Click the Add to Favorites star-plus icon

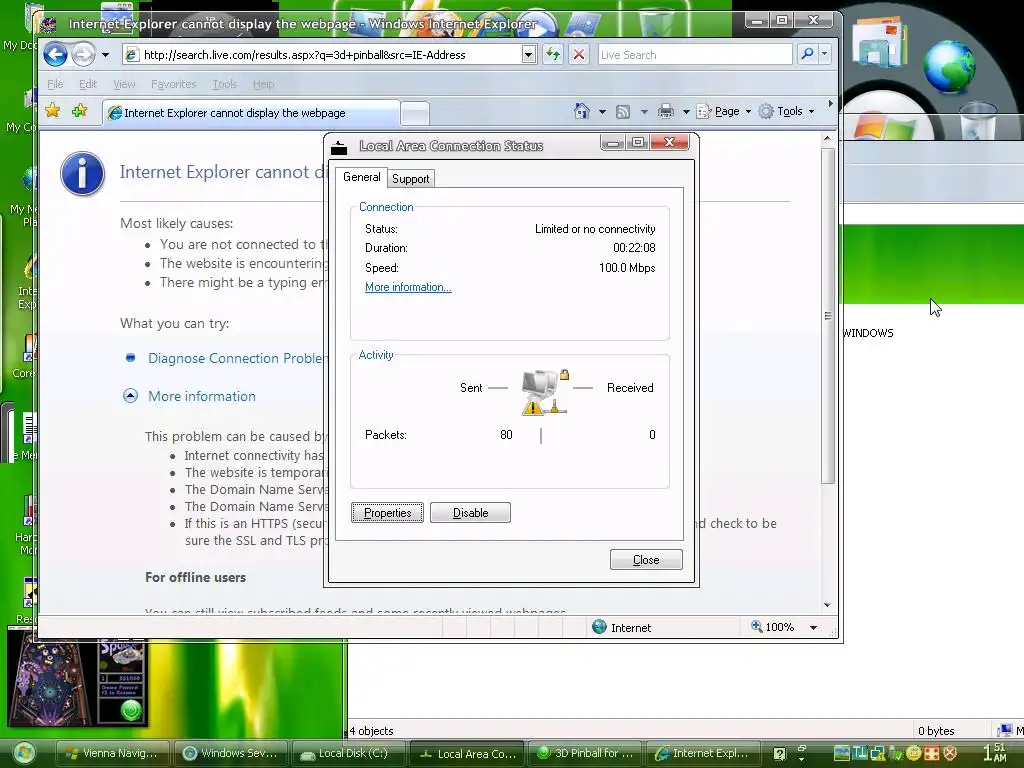[x=80, y=111]
